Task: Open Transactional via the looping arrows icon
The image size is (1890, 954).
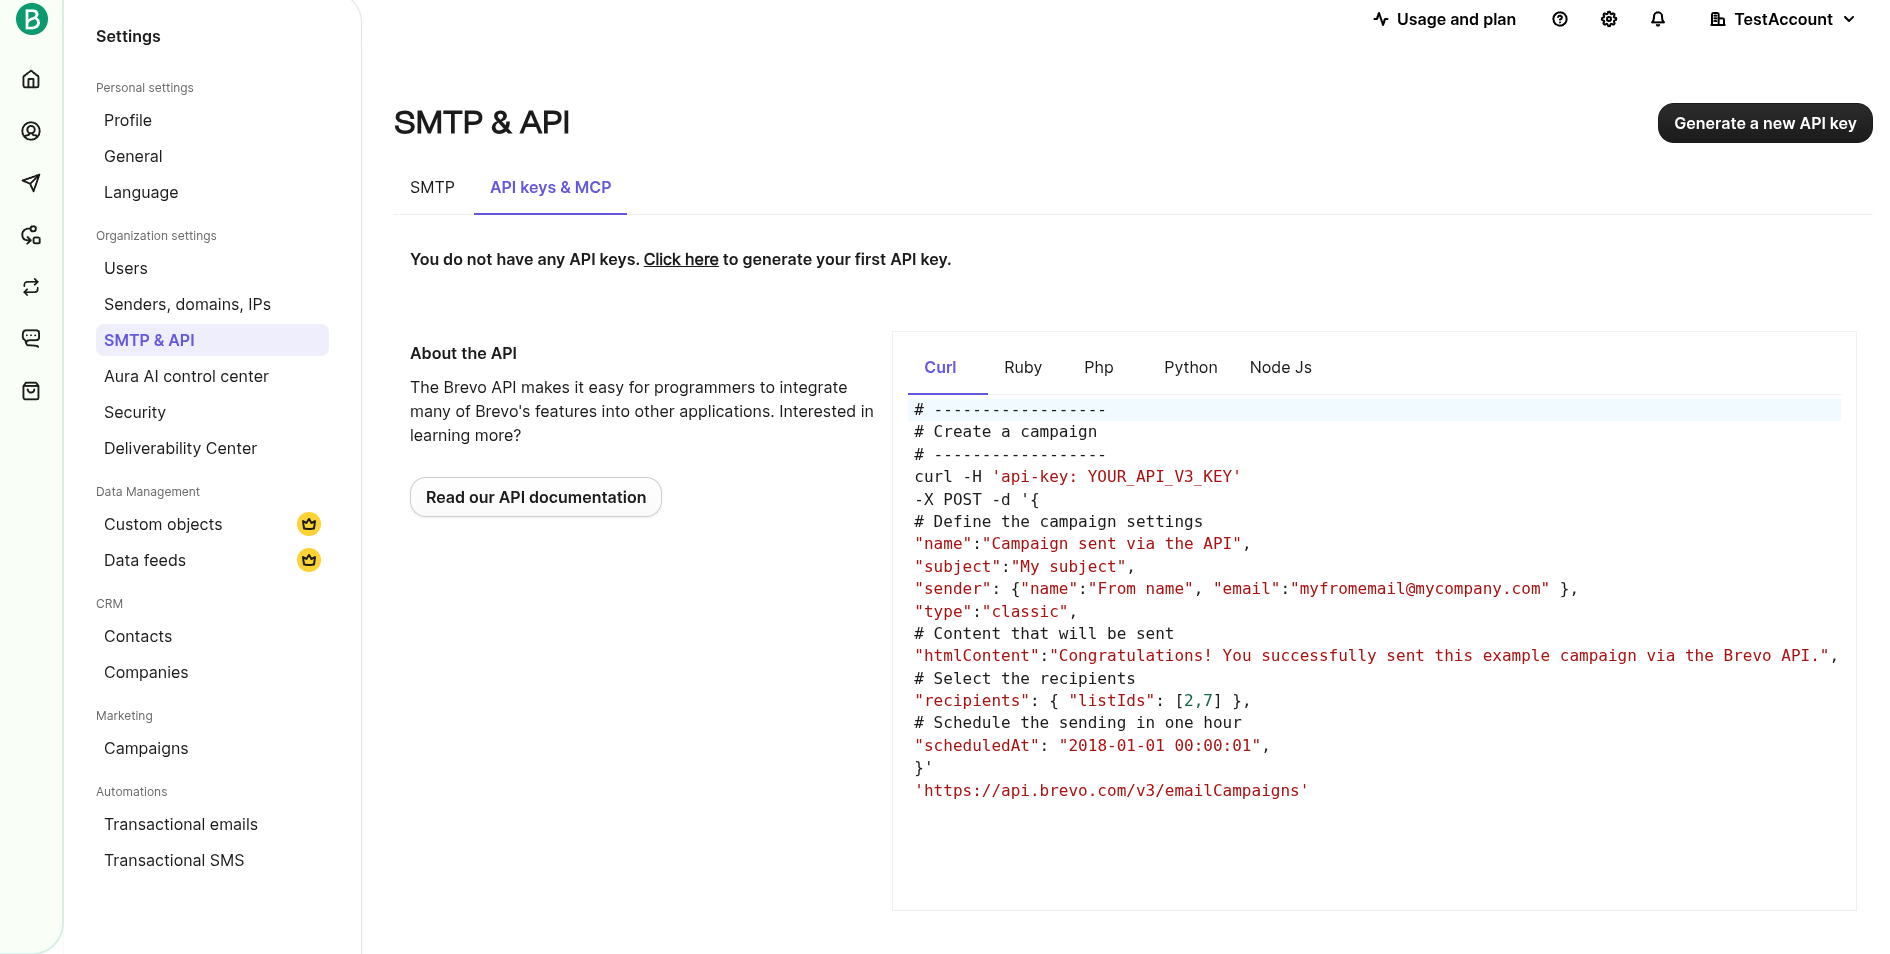Action: pyautogui.click(x=31, y=287)
